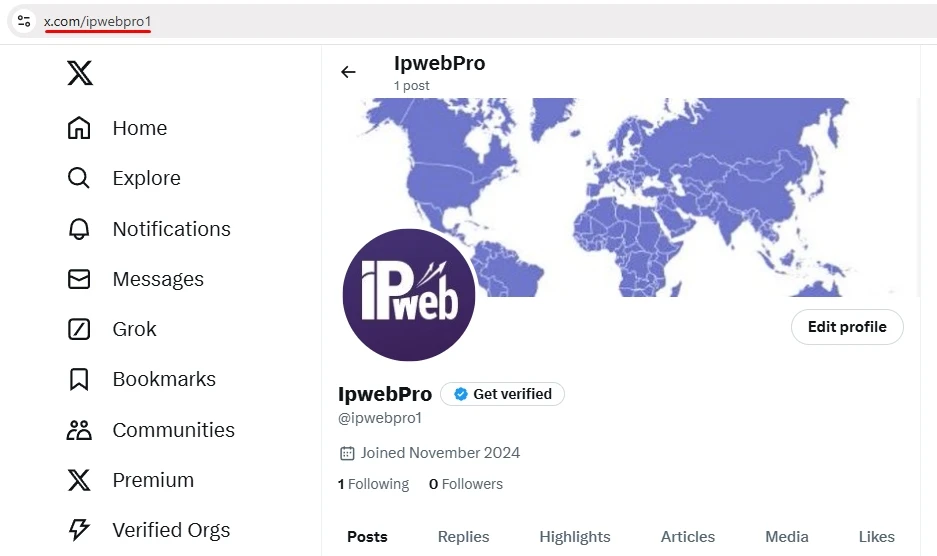Open Notifications bell icon

coord(78,229)
